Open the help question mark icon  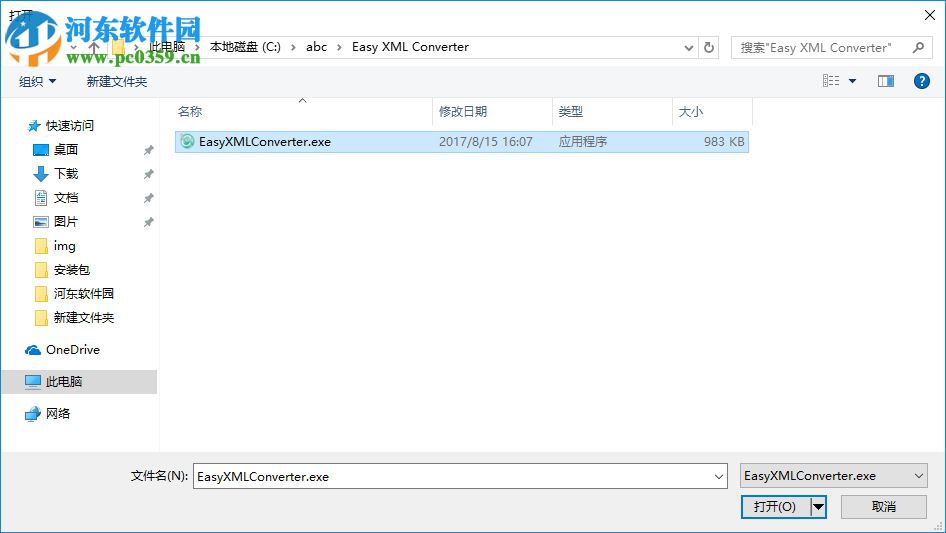pyautogui.click(x=921, y=81)
